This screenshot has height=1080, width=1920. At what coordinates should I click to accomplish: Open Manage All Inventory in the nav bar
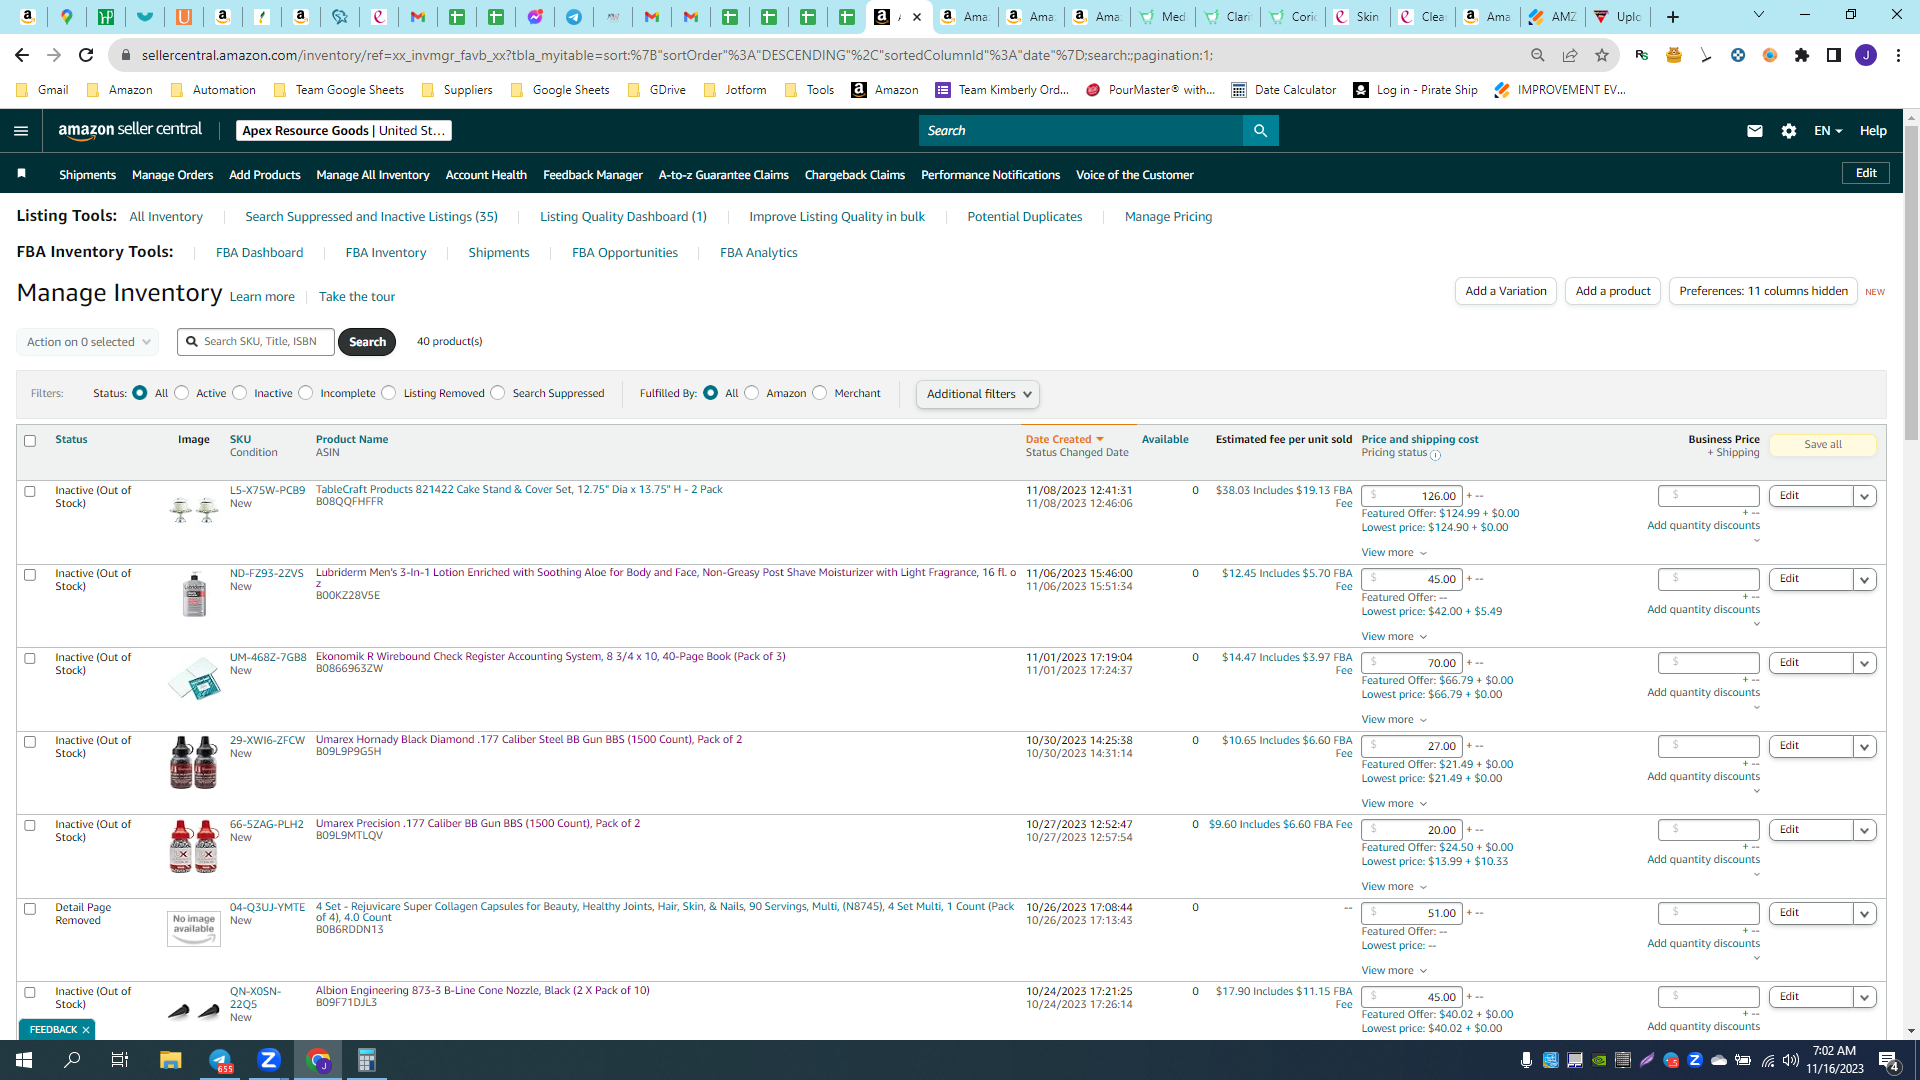[373, 175]
